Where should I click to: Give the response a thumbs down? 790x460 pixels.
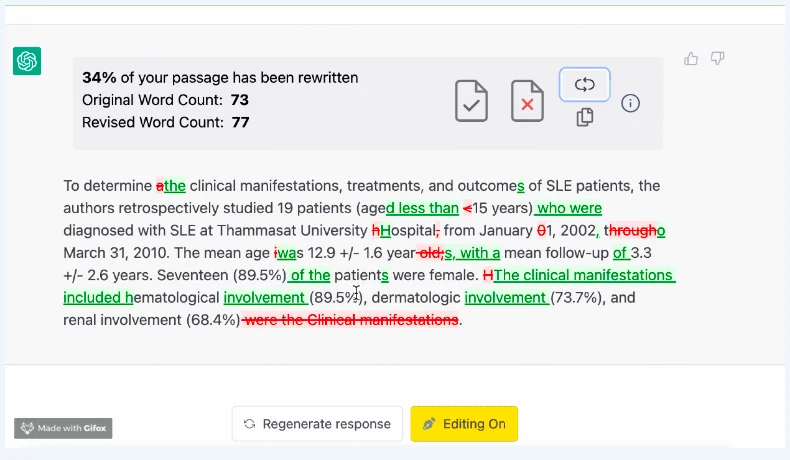pyautogui.click(x=717, y=59)
